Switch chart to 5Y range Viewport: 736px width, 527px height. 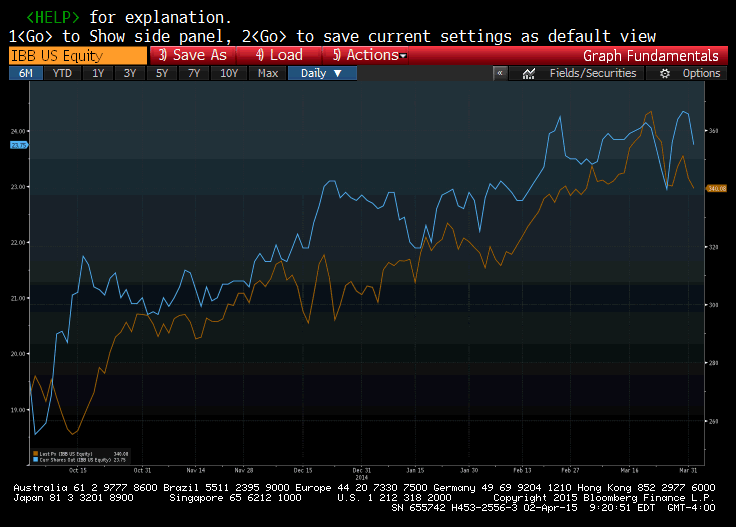pyautogui.click(x=162, y=73)
